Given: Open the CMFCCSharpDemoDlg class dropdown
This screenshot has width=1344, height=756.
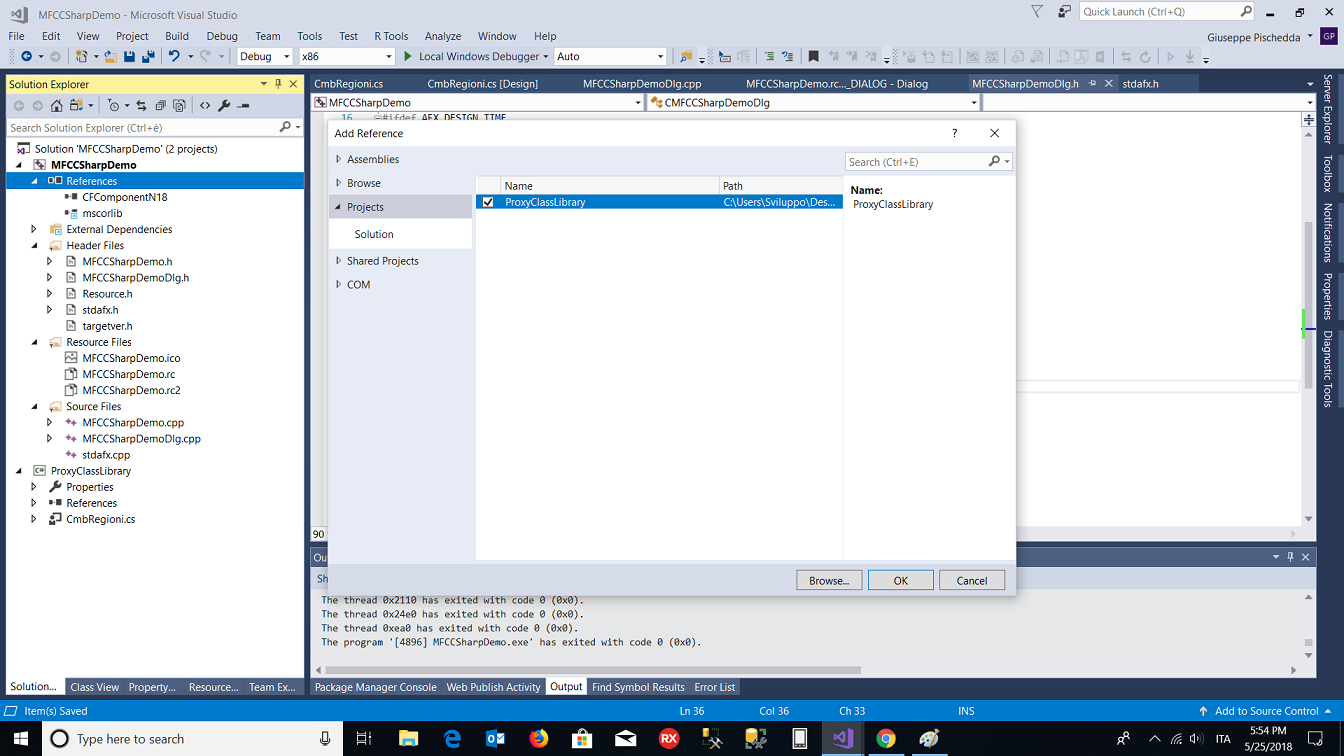Looking at the screenshot, I should [x=813, y=102].
